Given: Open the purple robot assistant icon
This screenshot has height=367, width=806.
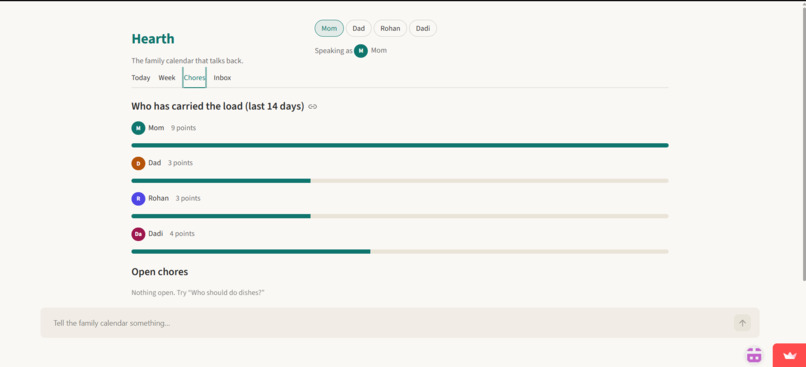Looking at the screenshot, I should pyautogui.click(x=754, y=355).
